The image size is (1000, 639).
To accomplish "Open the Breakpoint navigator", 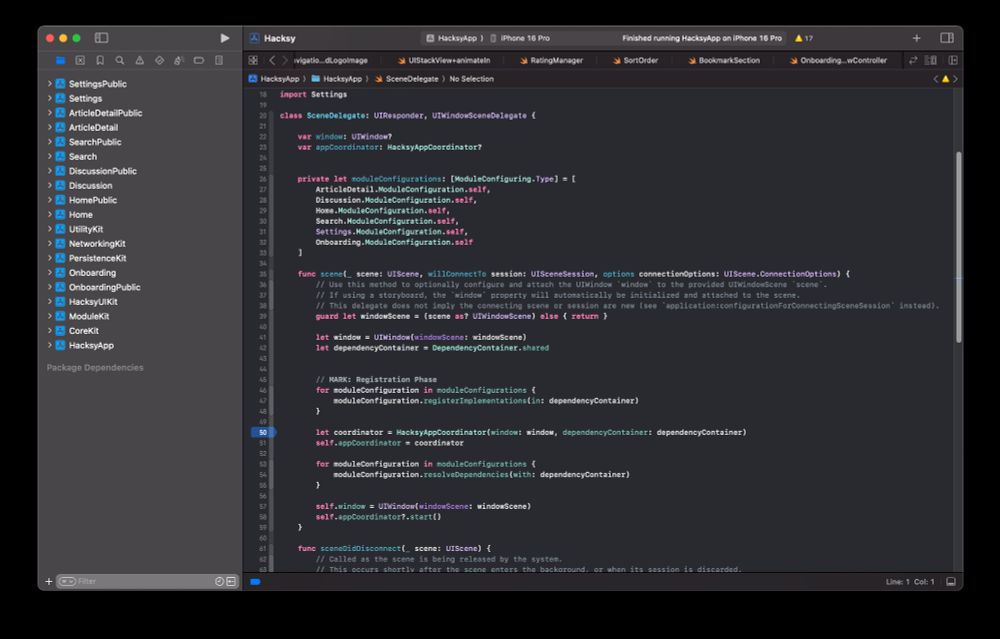I will pyautogui.click(x=198, y=60).
